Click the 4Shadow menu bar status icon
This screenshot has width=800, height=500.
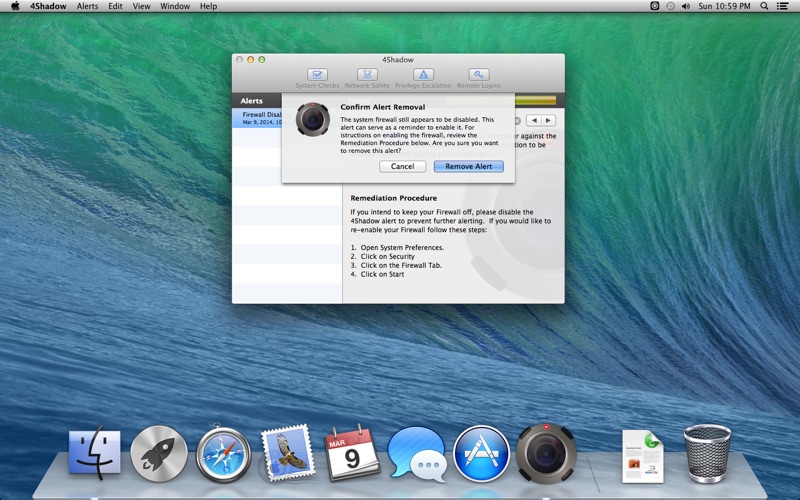click(x=655, y=6)
